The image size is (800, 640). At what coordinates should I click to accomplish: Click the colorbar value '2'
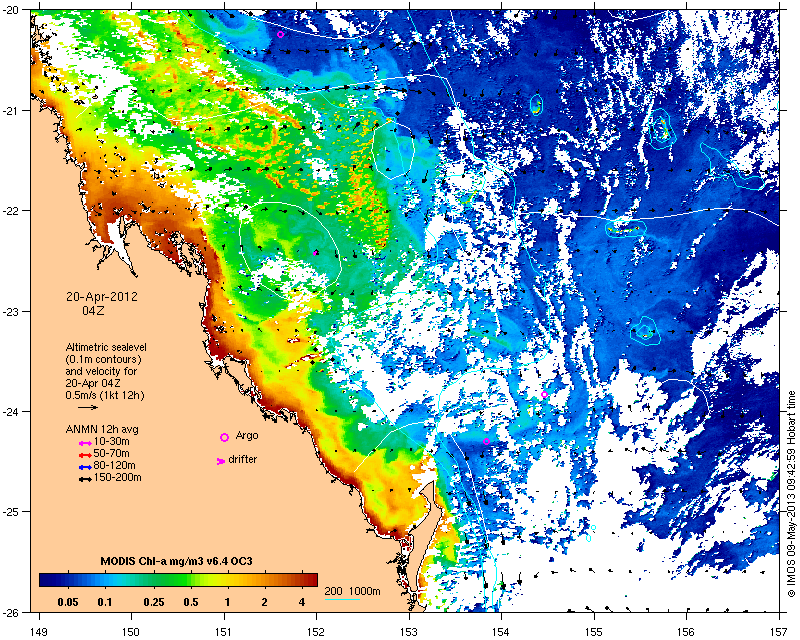click(264, 602)
